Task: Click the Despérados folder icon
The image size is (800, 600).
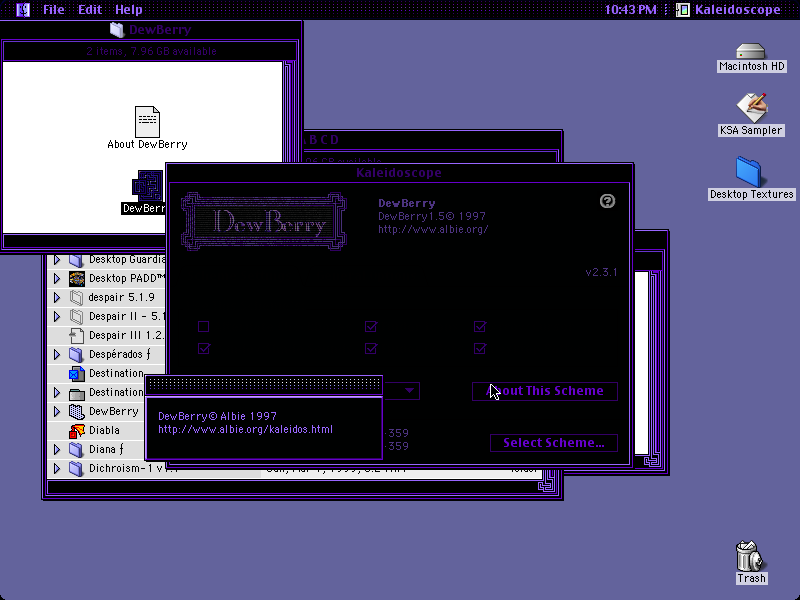Action: point(76,354)
